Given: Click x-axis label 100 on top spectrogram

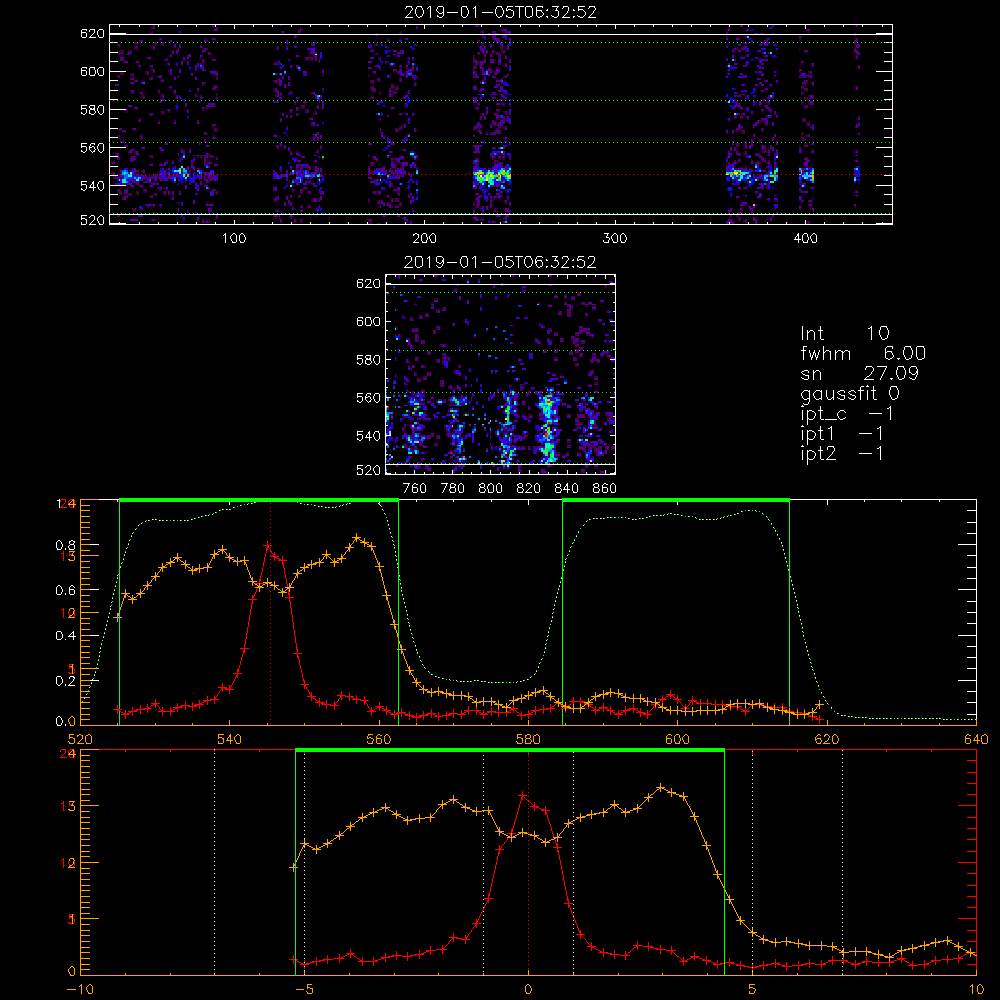Looking at the screenshot, I should (x=234, y=239).
